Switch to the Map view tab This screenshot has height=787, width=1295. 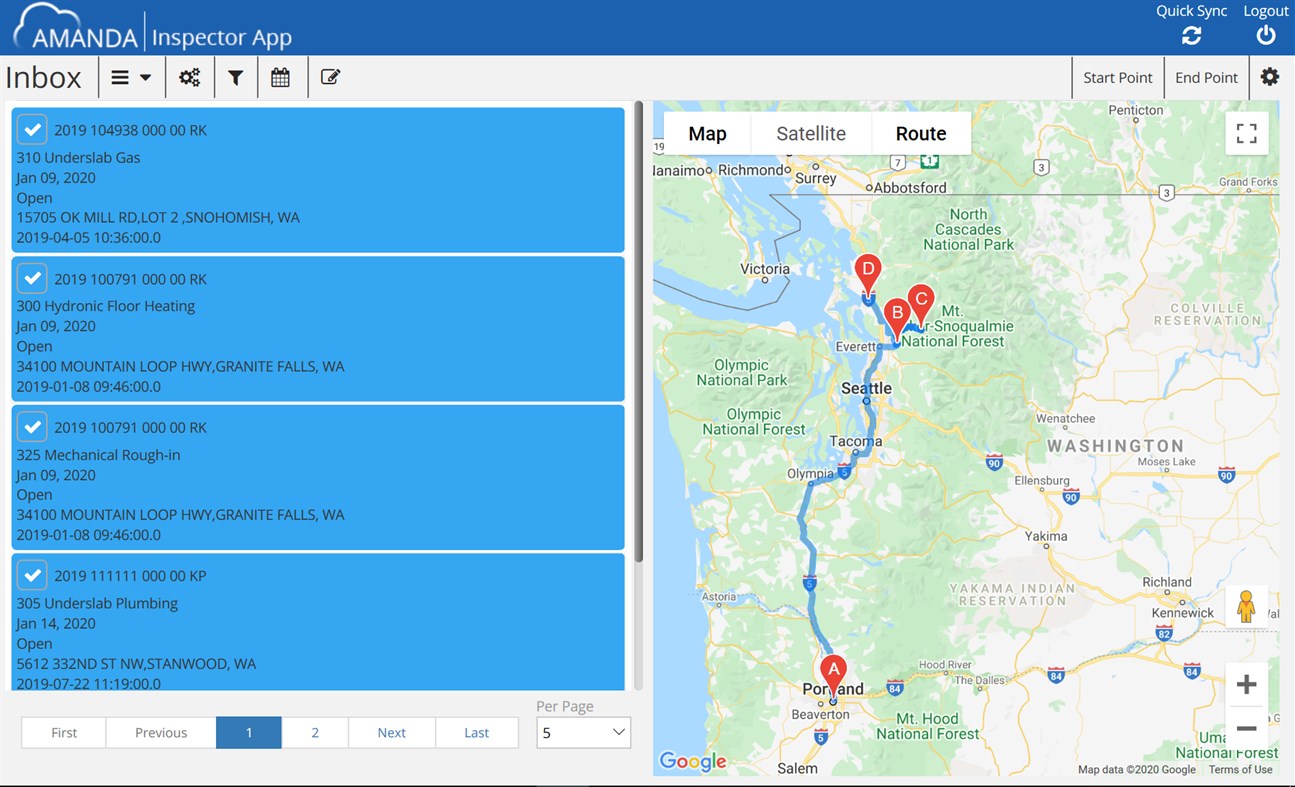tap(707, 134)
